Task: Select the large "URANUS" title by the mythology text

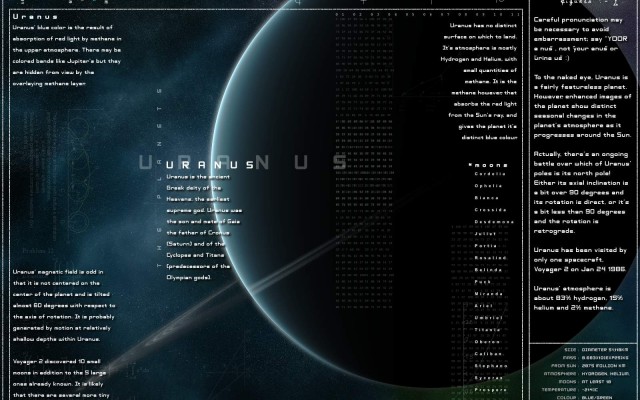Action: point(211,165)
